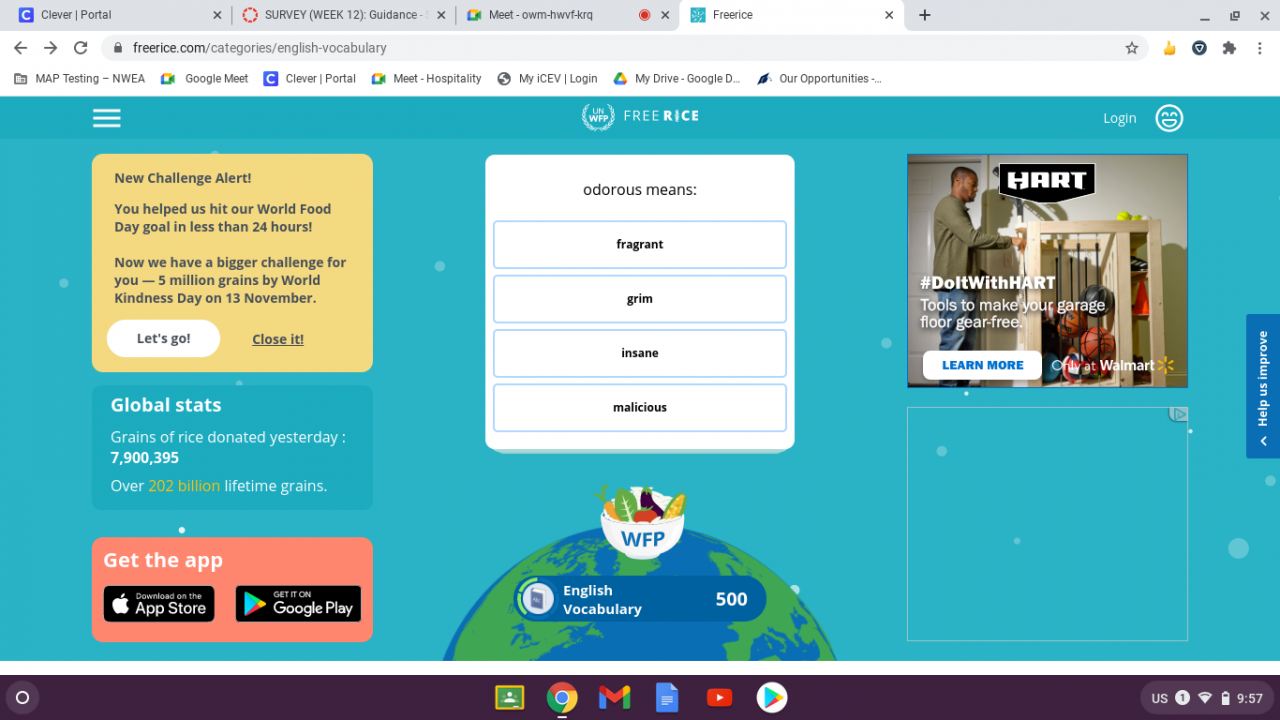
Task: Close the Clever | Portal tab
Action: 218,15
